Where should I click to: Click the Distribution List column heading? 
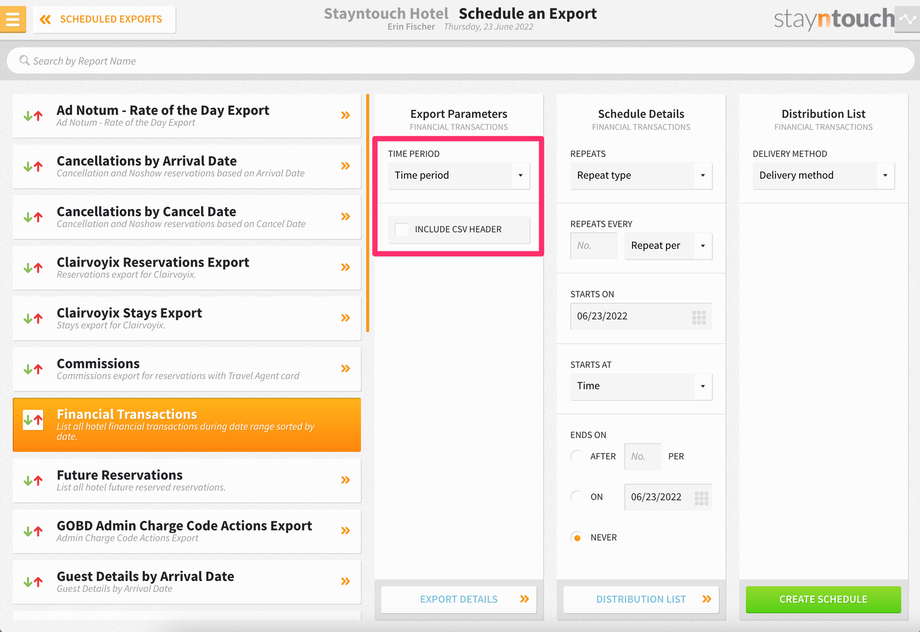click(824, 114)
